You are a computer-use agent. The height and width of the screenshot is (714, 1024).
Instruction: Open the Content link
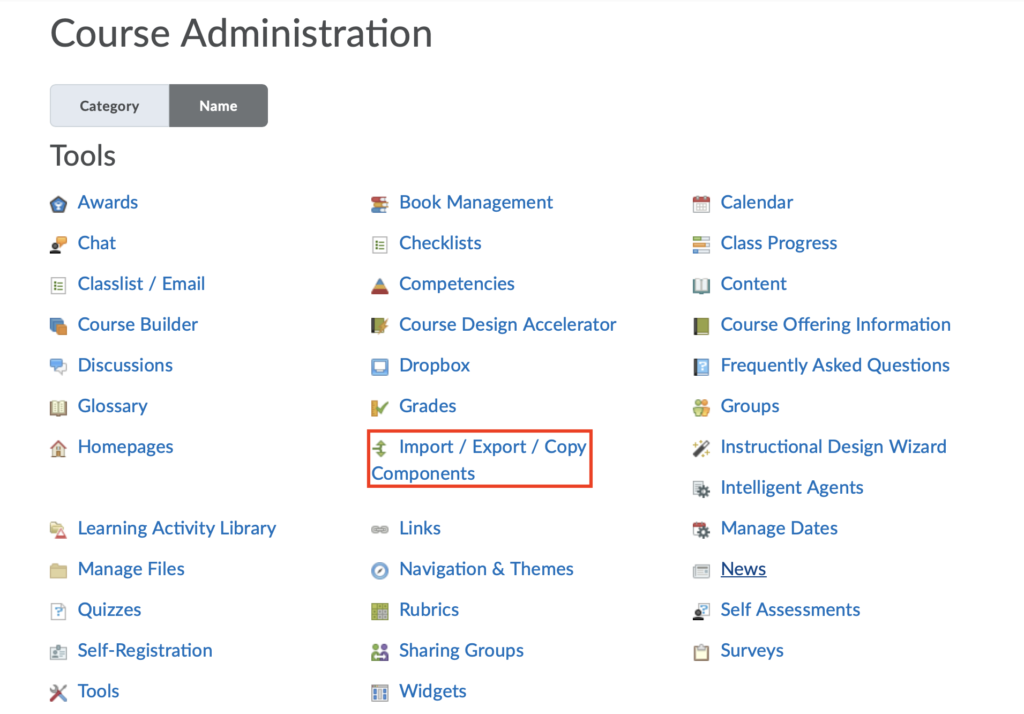(754, 284)
